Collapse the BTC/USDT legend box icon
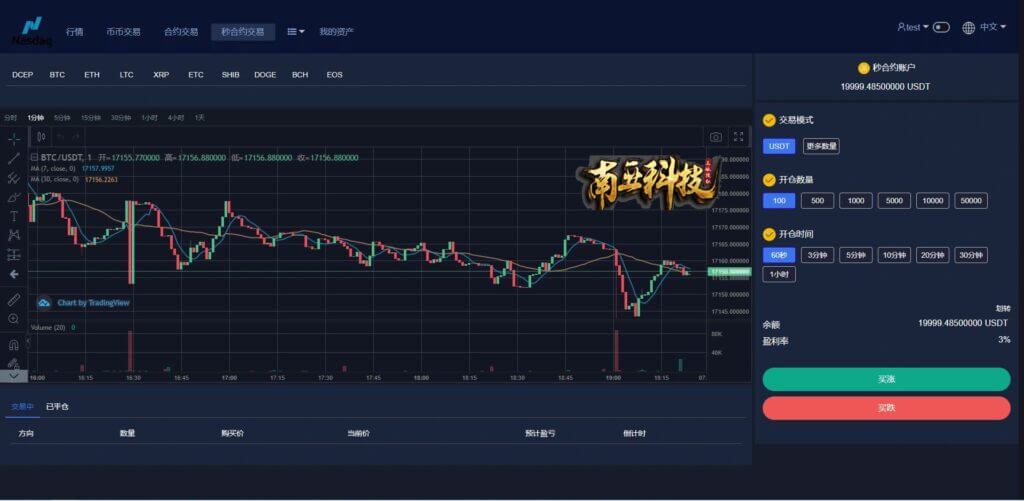 [x=35, y=157]
